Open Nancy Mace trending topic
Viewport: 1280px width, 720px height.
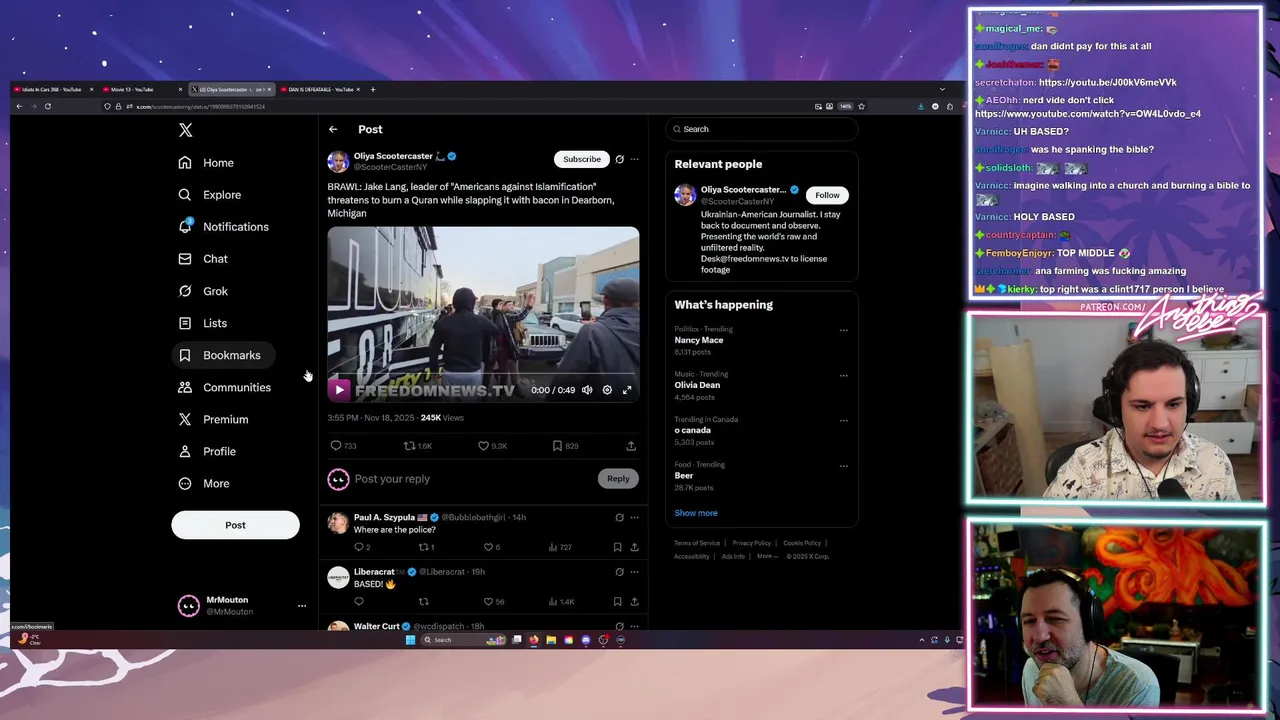point(699,340)
